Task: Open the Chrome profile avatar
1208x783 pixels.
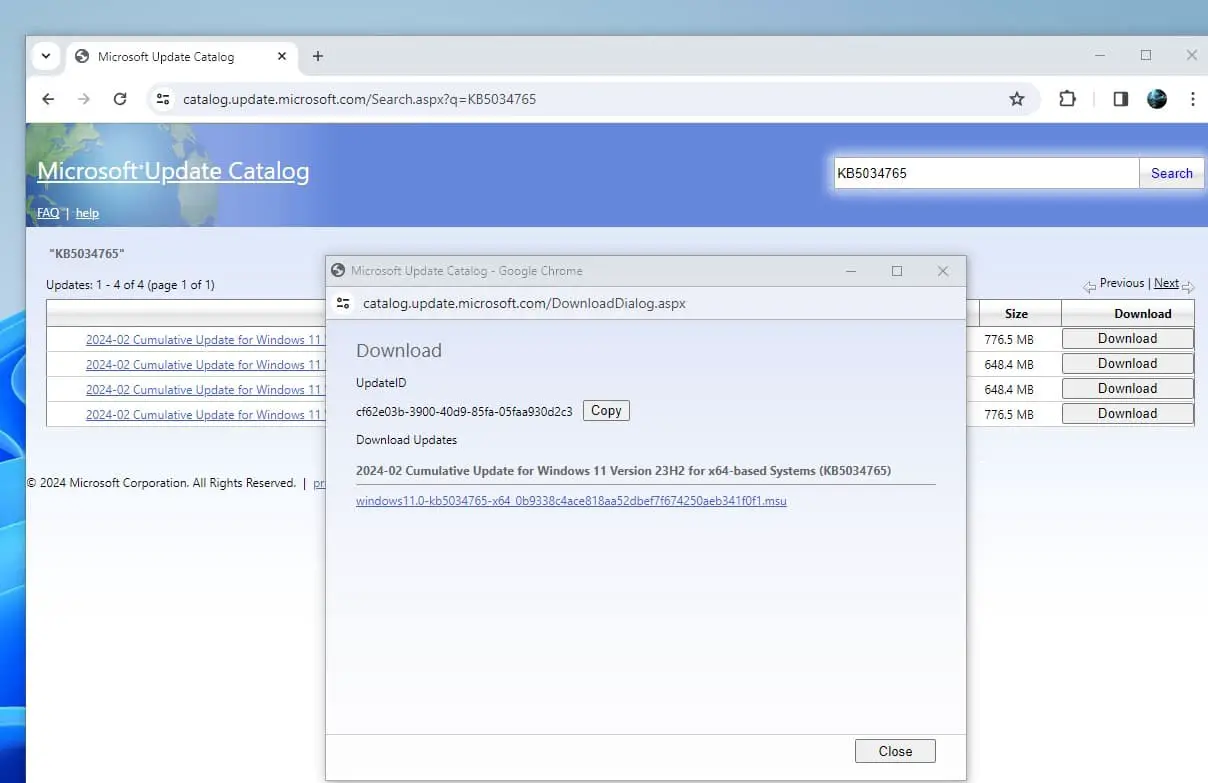Action: pyautogui.click(x=1157, y=99)
